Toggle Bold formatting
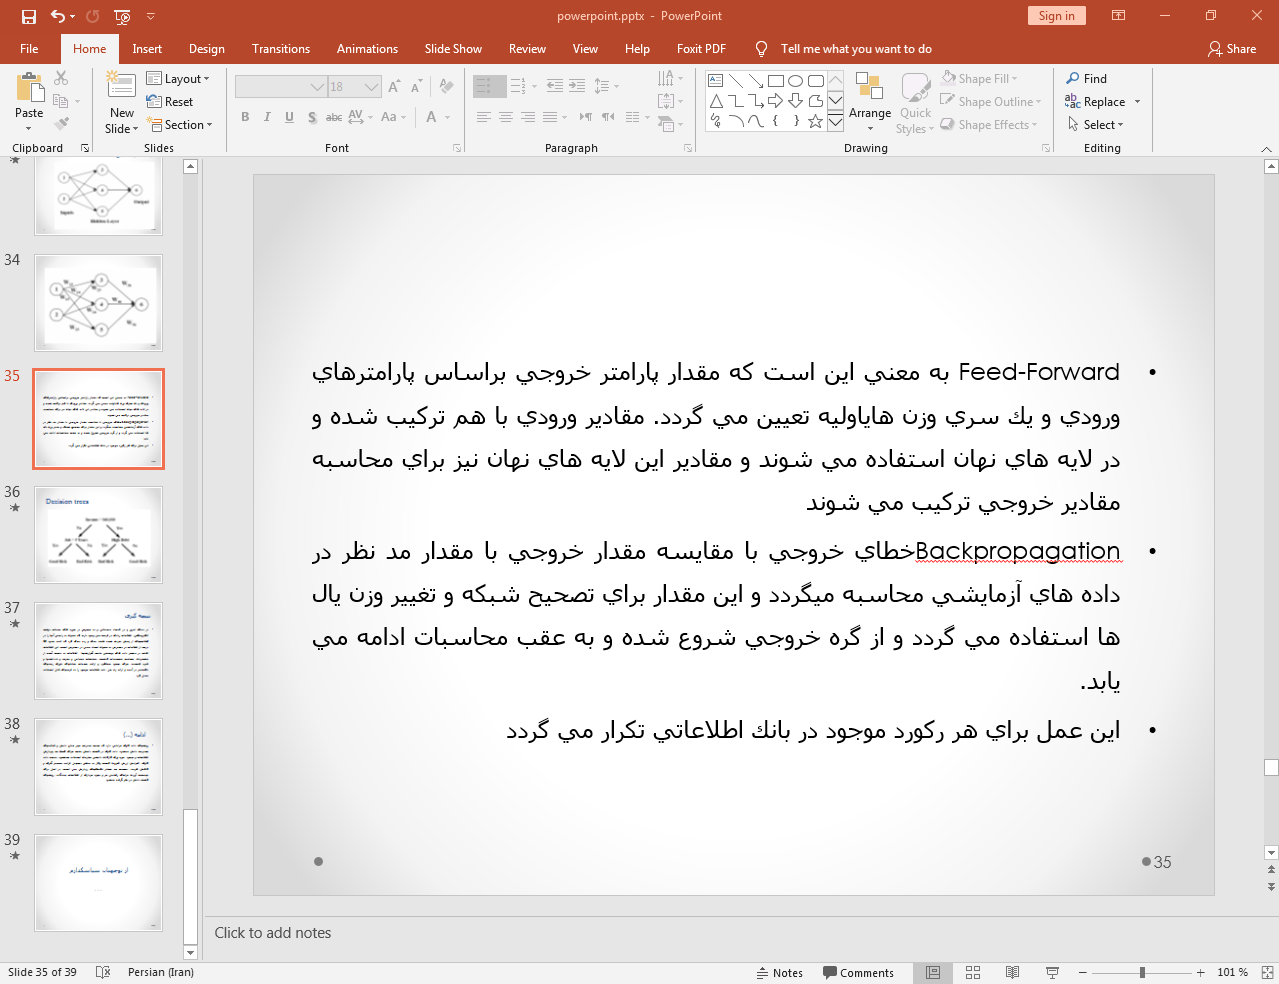This screenshot has height=984, width=1279. 245,117
